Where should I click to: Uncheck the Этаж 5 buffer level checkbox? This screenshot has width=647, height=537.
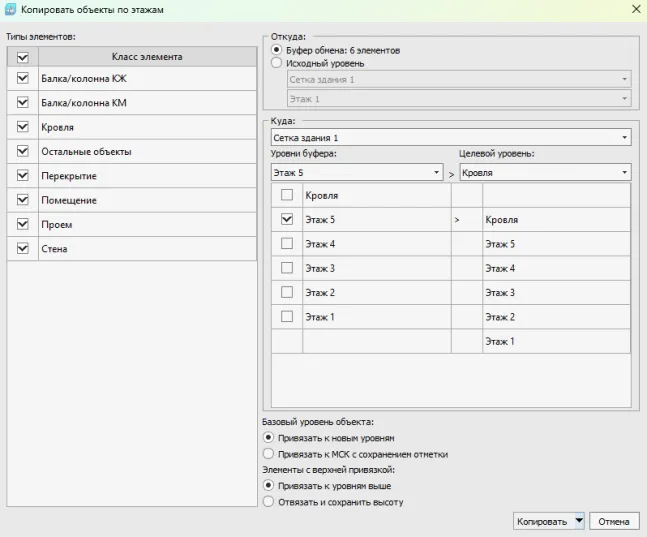point(287,219)
